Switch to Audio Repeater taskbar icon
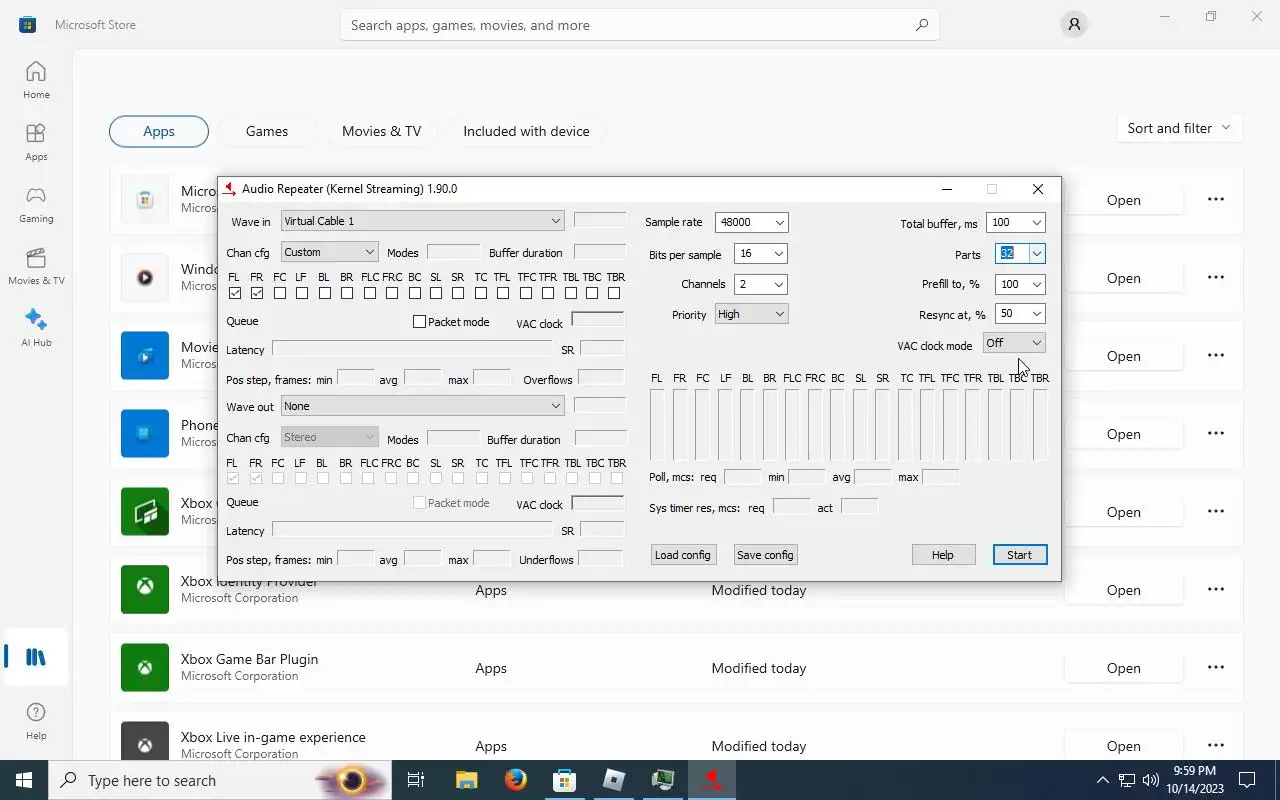The image size is (1280, 800). (x=712, y=780)
